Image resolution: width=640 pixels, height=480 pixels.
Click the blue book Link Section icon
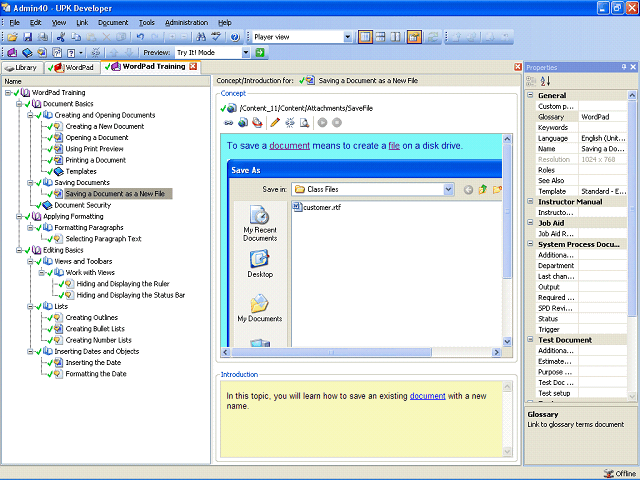point(27,52)
